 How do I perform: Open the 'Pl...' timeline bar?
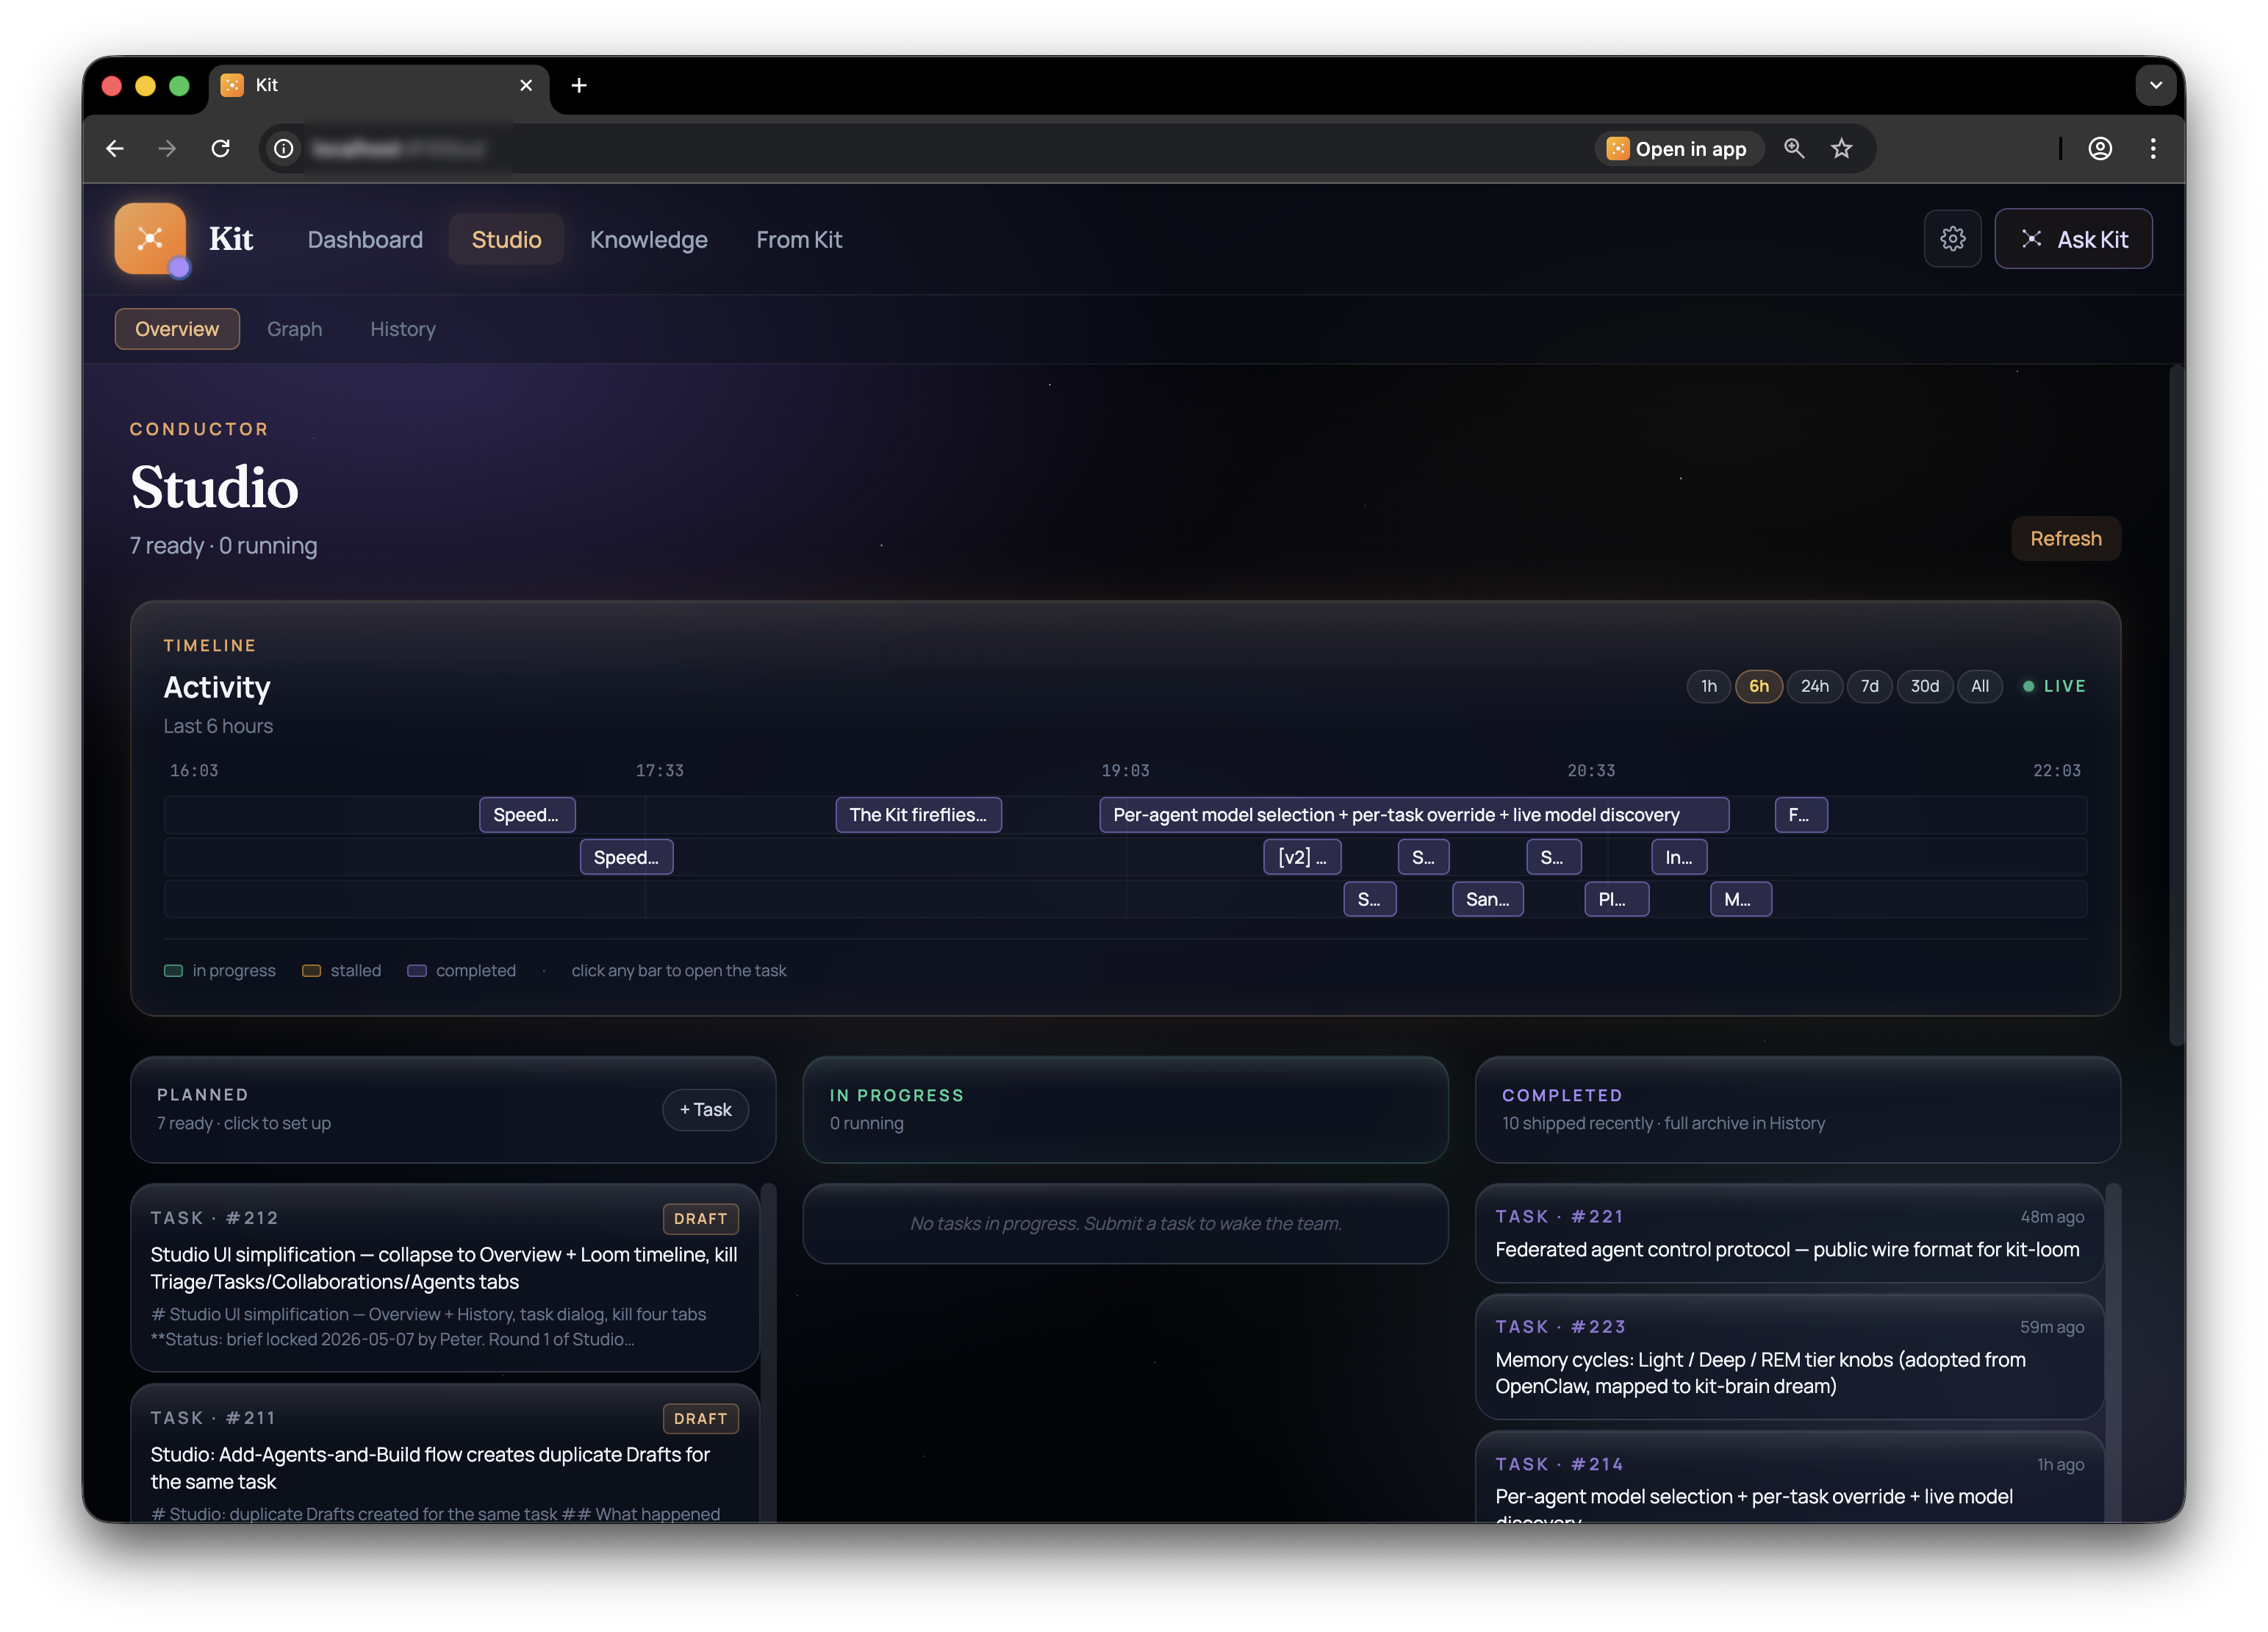coord(1616,899)
